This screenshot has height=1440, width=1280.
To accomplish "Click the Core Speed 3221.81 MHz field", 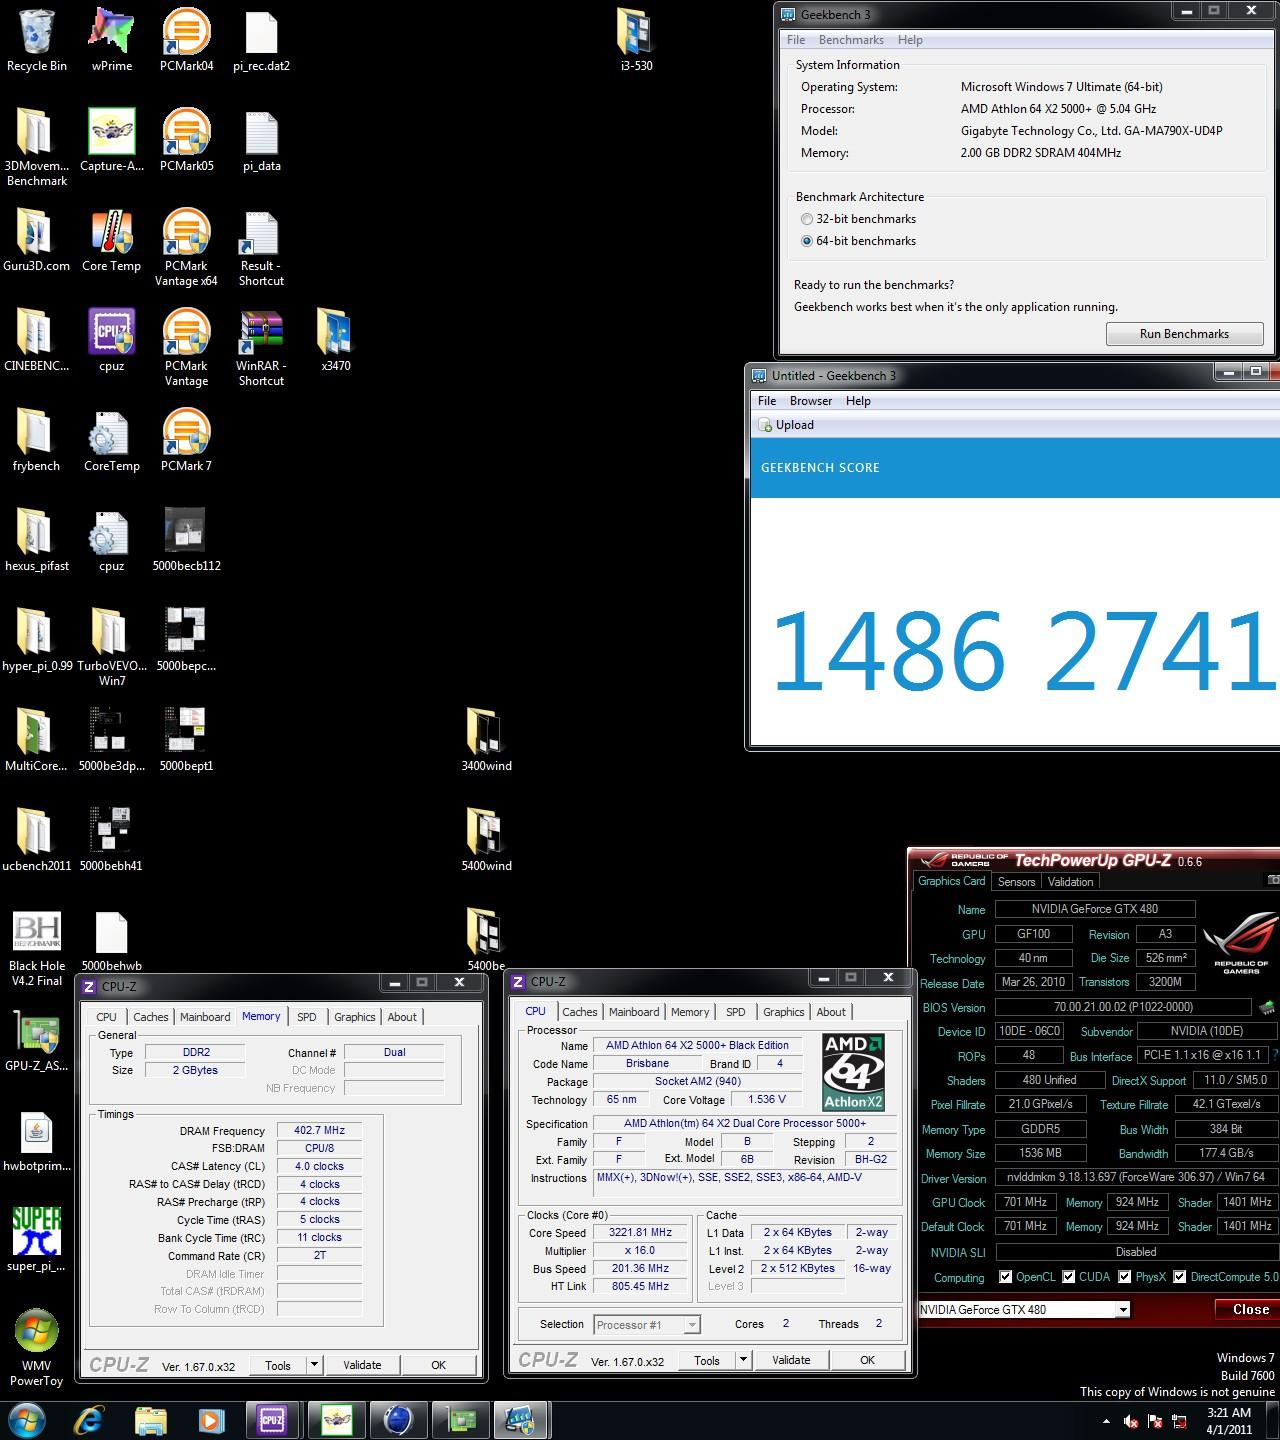I will coord(640,1233).
